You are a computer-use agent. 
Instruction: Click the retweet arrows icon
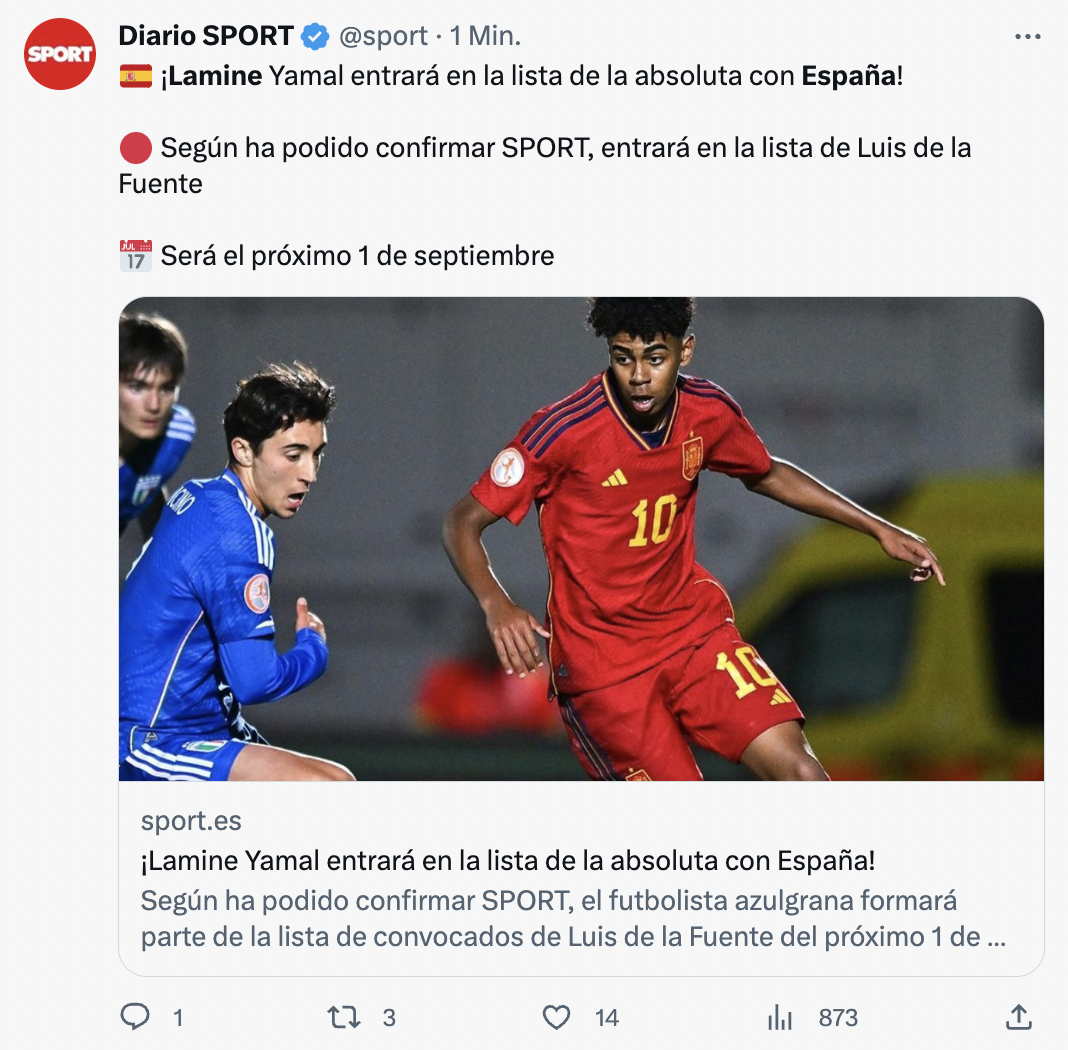[344, 1017]
